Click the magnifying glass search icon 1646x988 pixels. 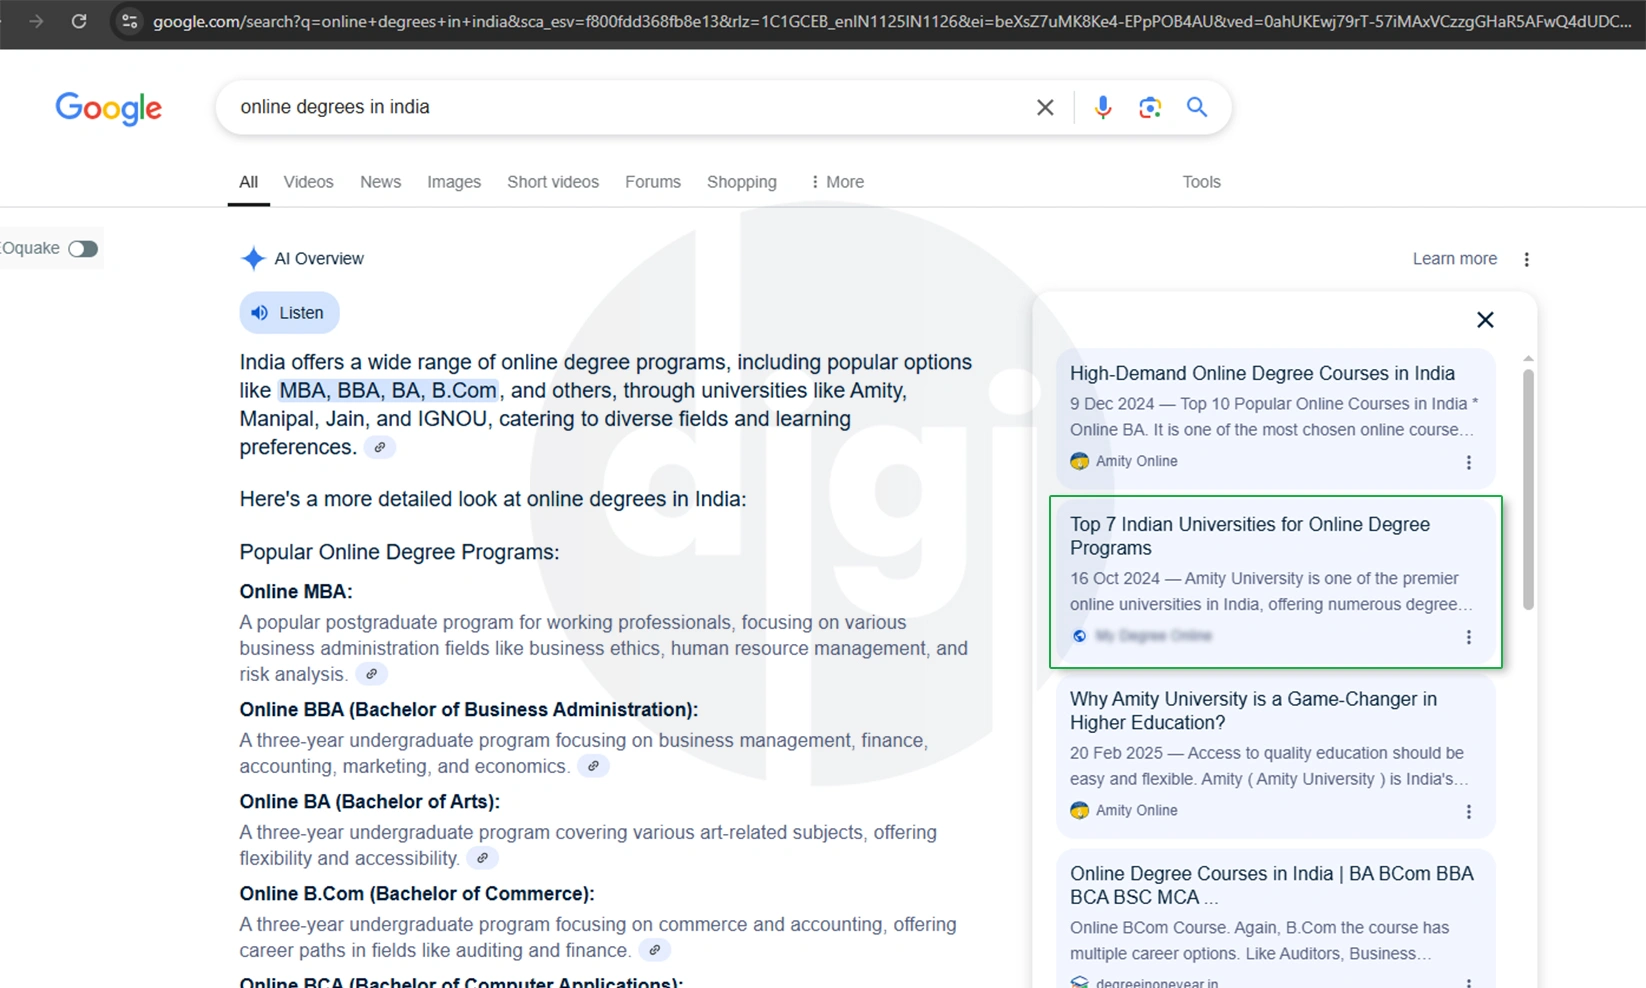coord(1197,107)
